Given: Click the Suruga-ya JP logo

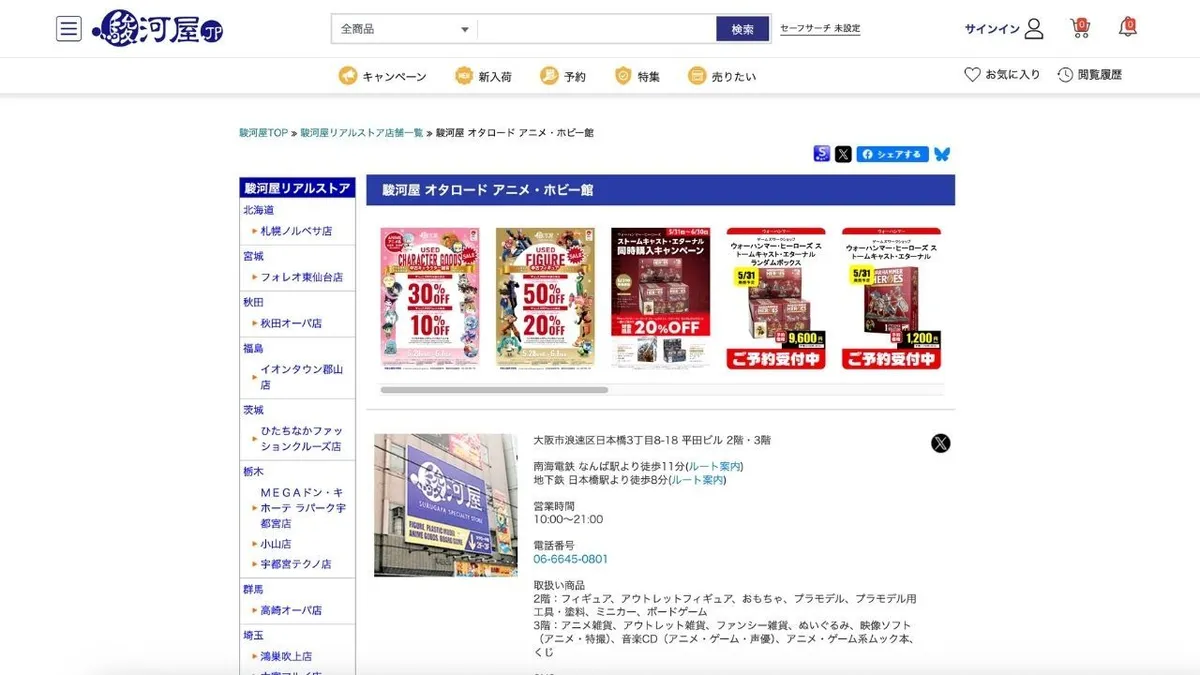Looking at the screenshot, I should click(x=157, y=29).
